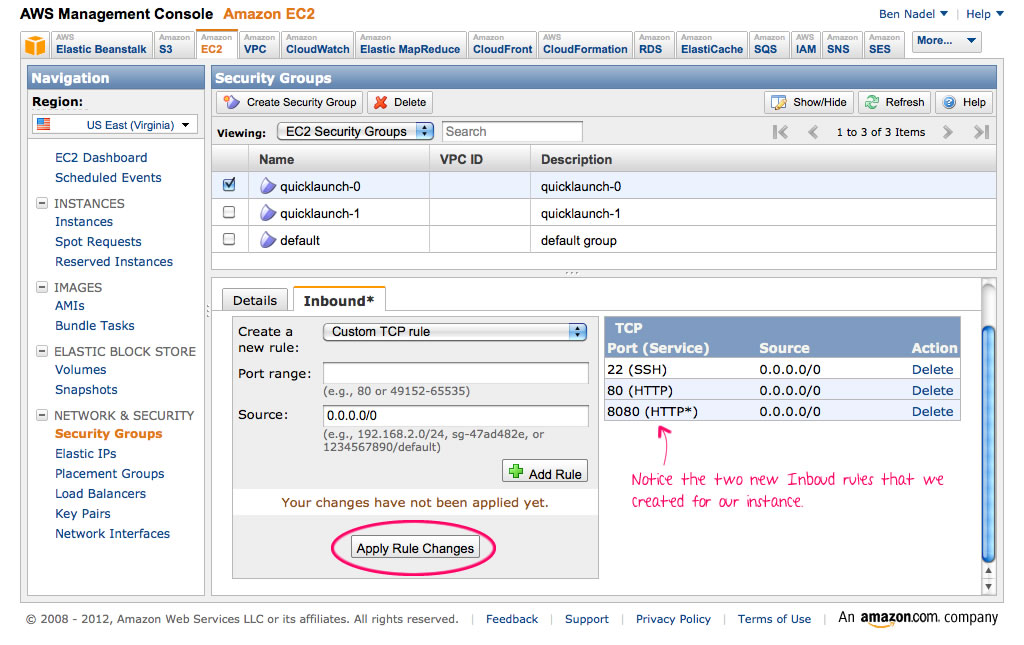Check the default security group checkbox

(x=229, y=239)
